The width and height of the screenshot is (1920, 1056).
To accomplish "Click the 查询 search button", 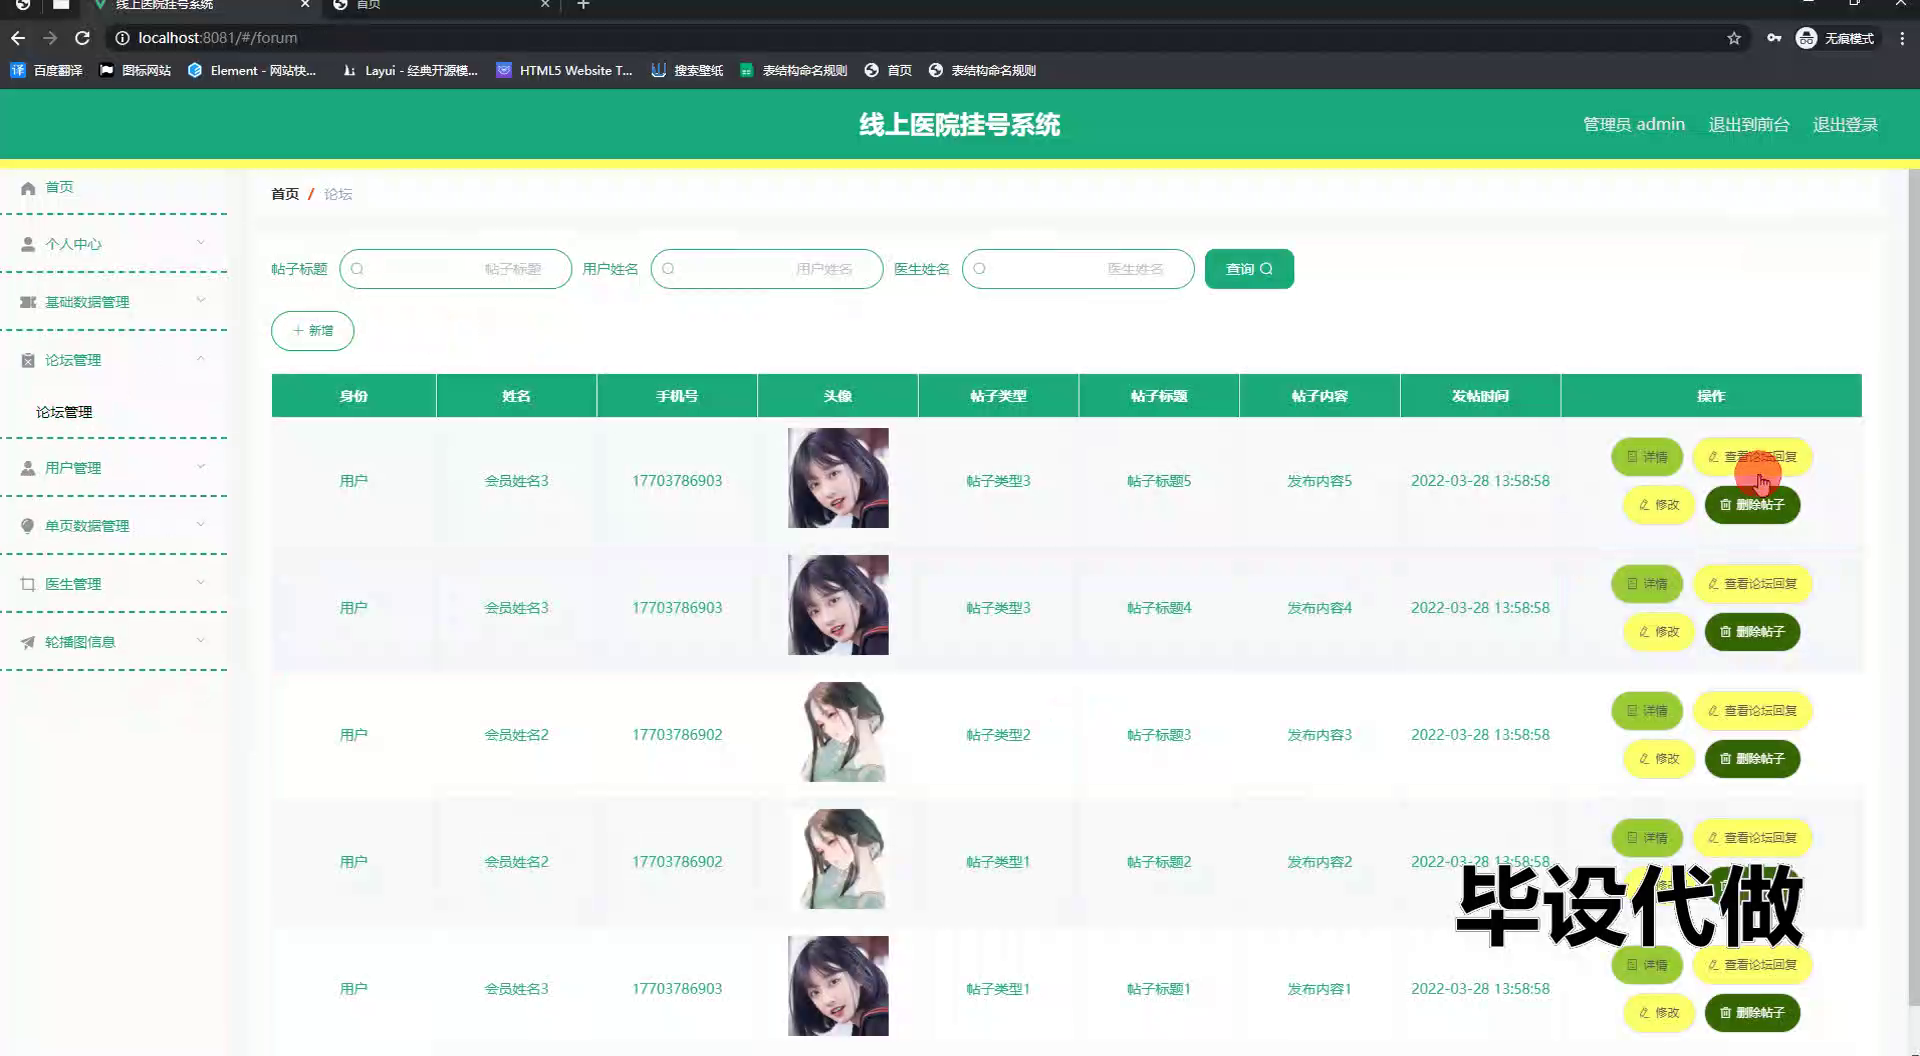I will 1249,269.
